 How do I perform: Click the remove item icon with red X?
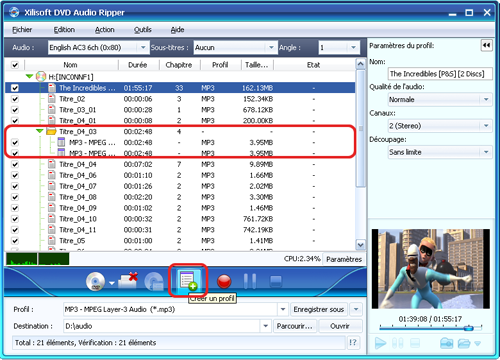point(128,280)
